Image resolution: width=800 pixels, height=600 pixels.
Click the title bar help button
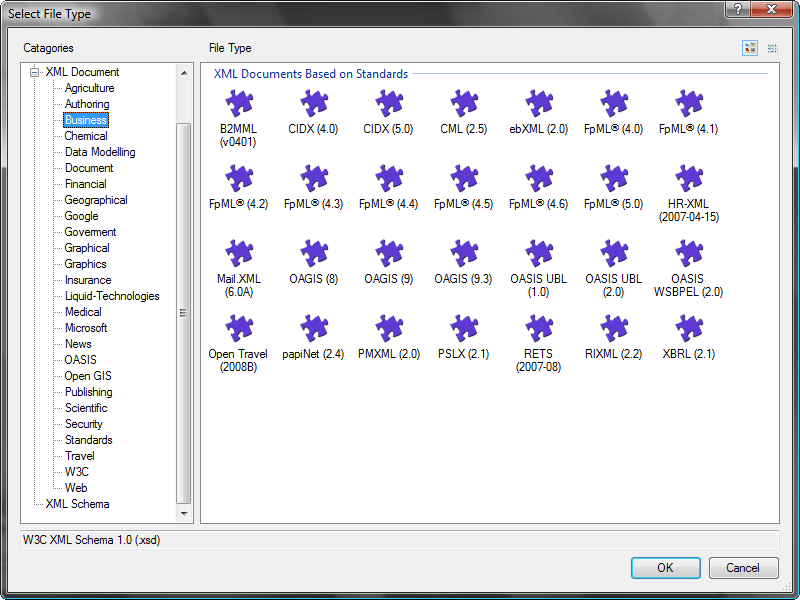(737, 8)
